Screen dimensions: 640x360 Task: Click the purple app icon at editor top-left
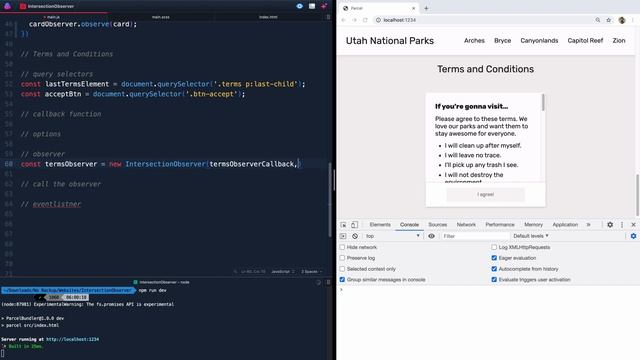(7, 6)
